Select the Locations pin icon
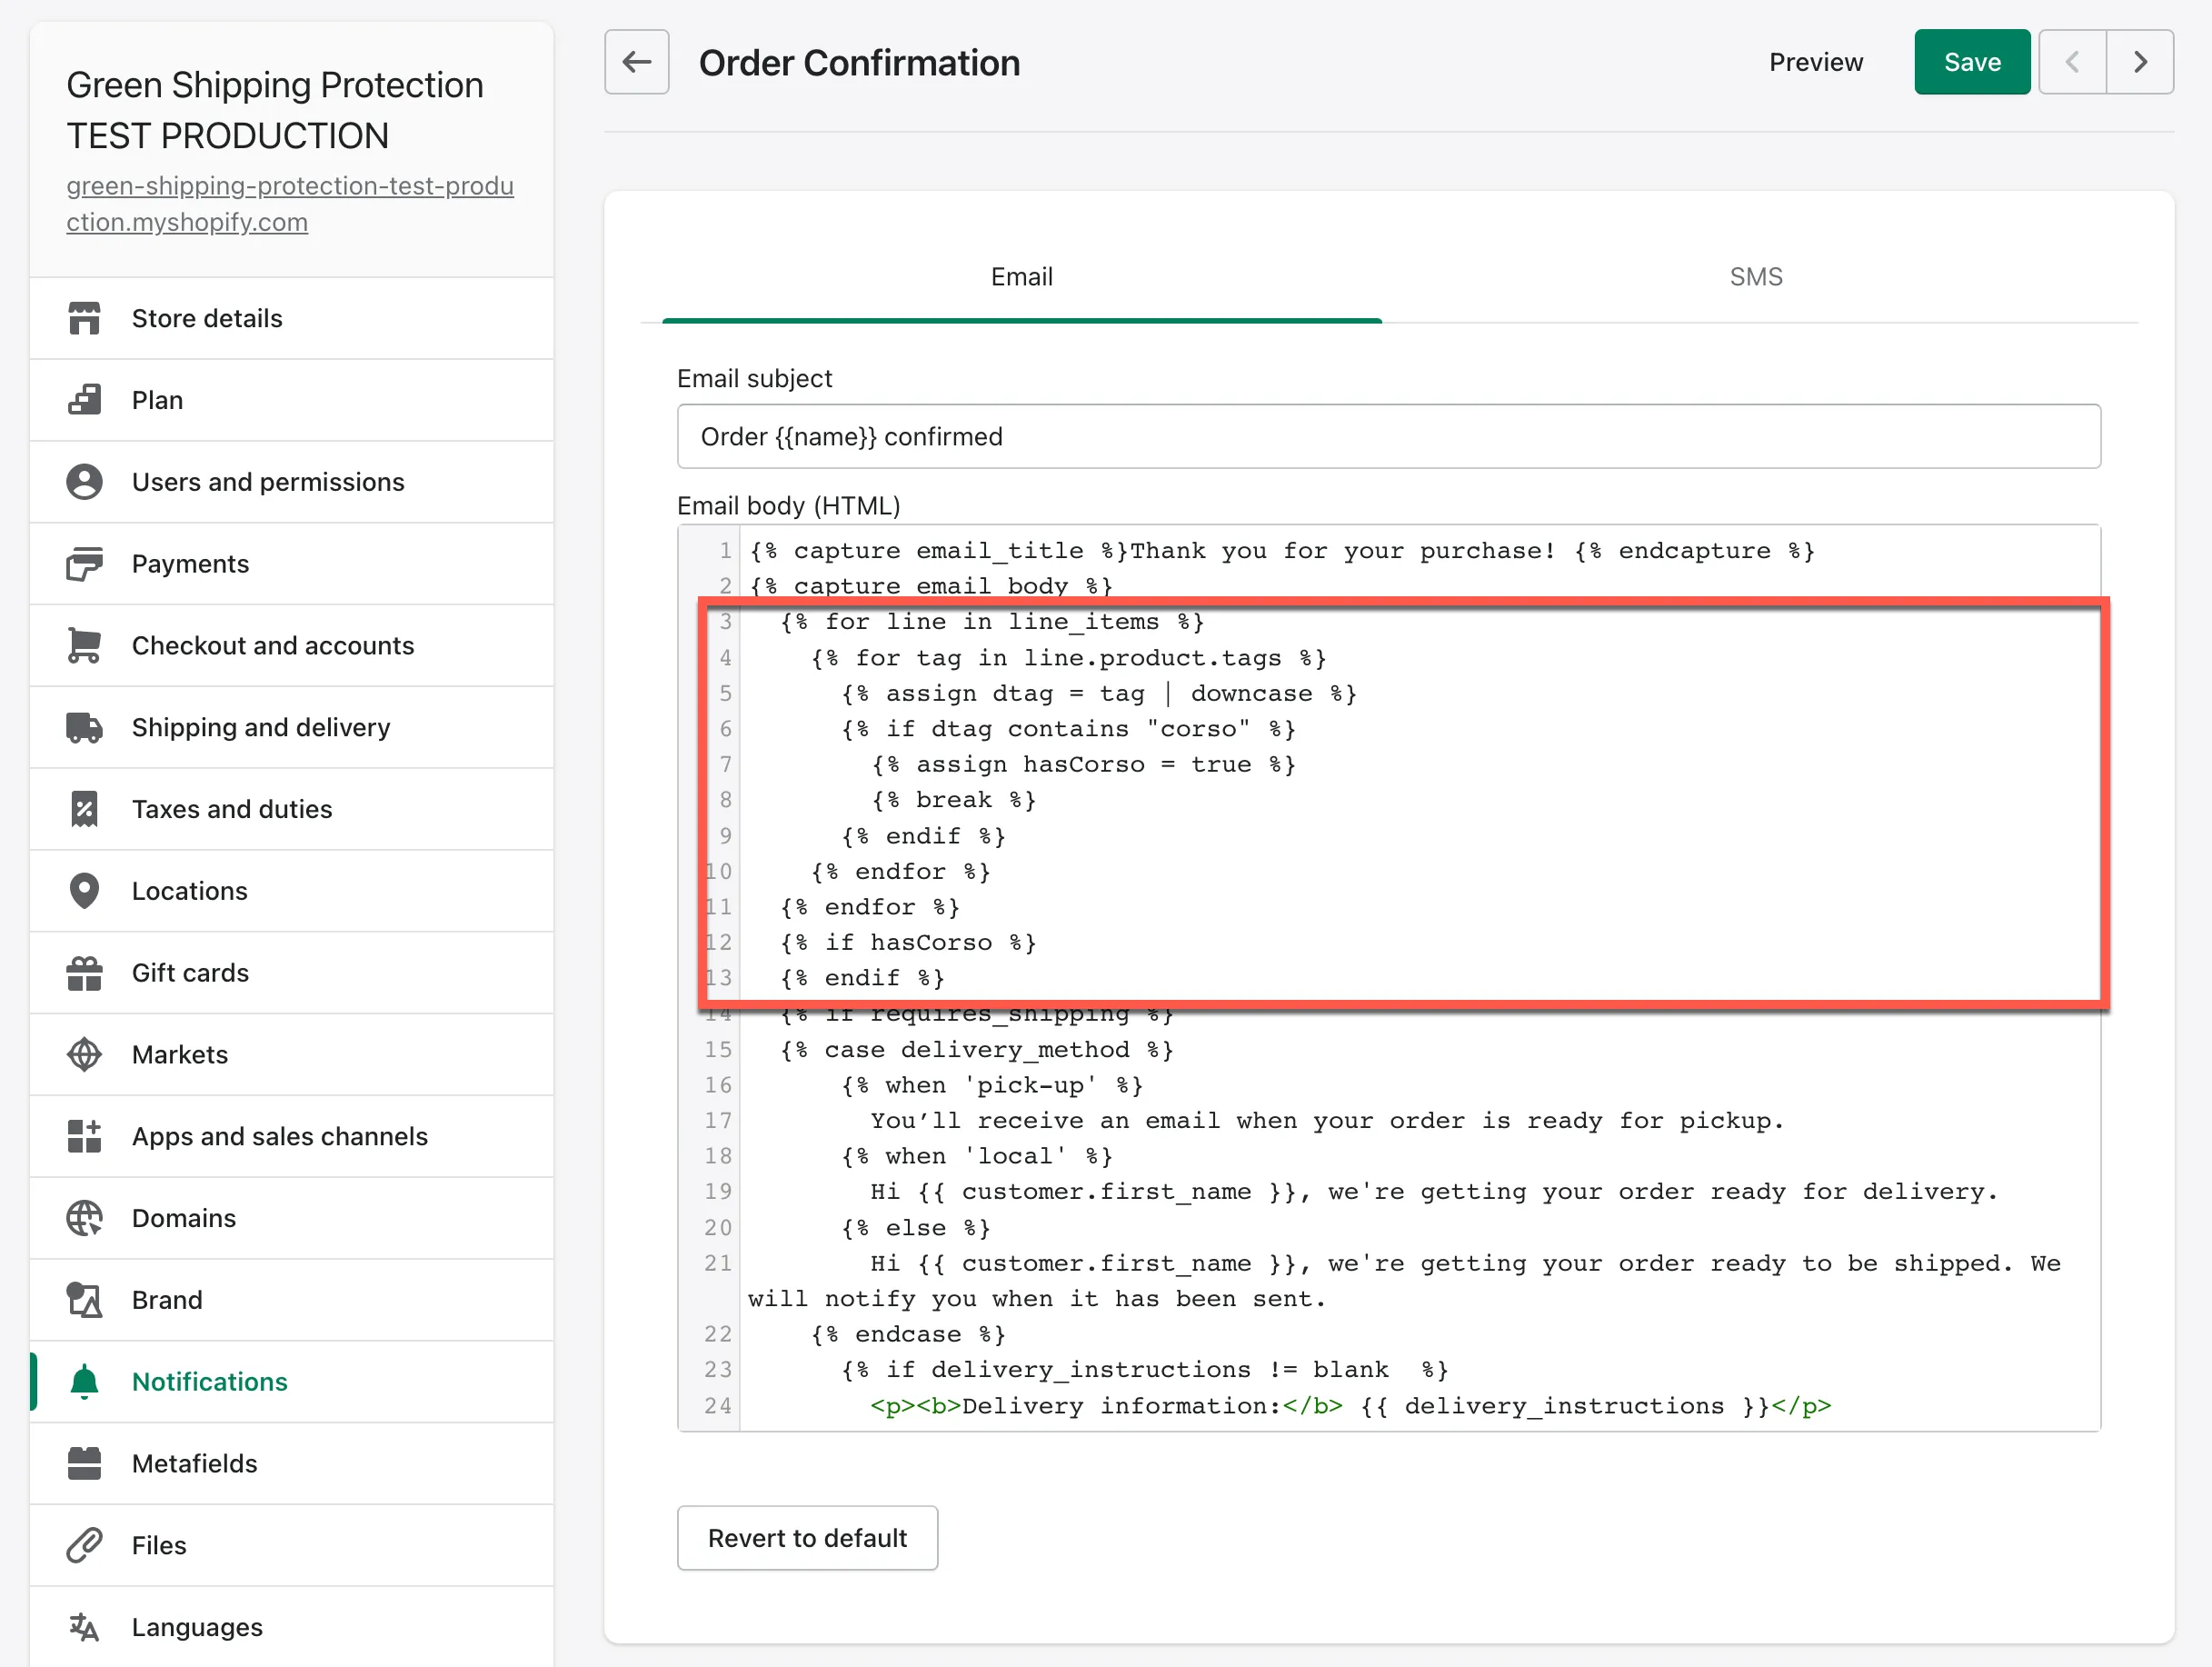This screenshot has width=2212, height=1667. click(84, 891)
